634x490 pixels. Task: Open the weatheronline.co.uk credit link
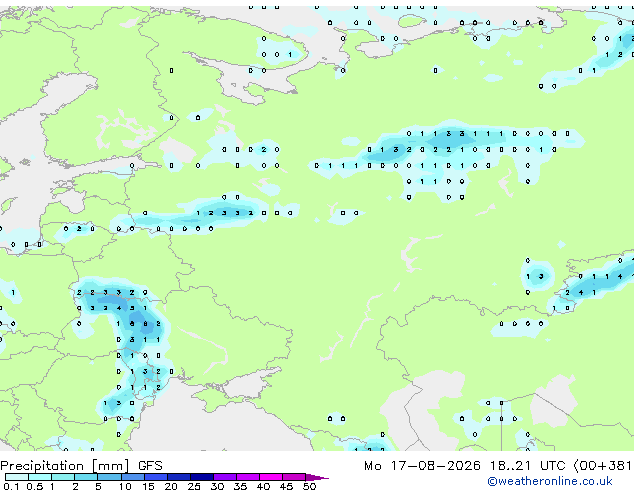pyautogui.click(x=550, y=481)
